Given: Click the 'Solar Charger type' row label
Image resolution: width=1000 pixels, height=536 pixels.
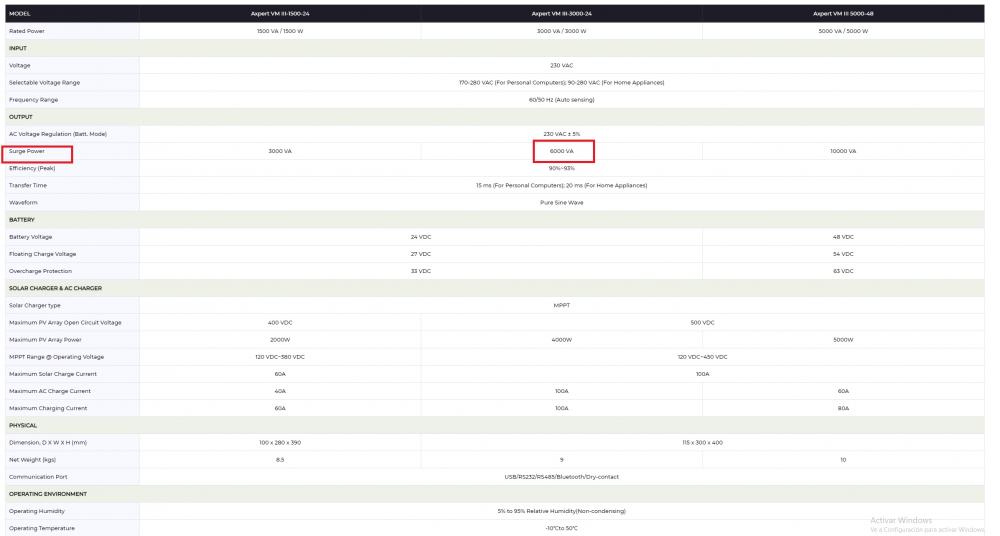Looking at the screenshot, I should [x=34, y=305].
